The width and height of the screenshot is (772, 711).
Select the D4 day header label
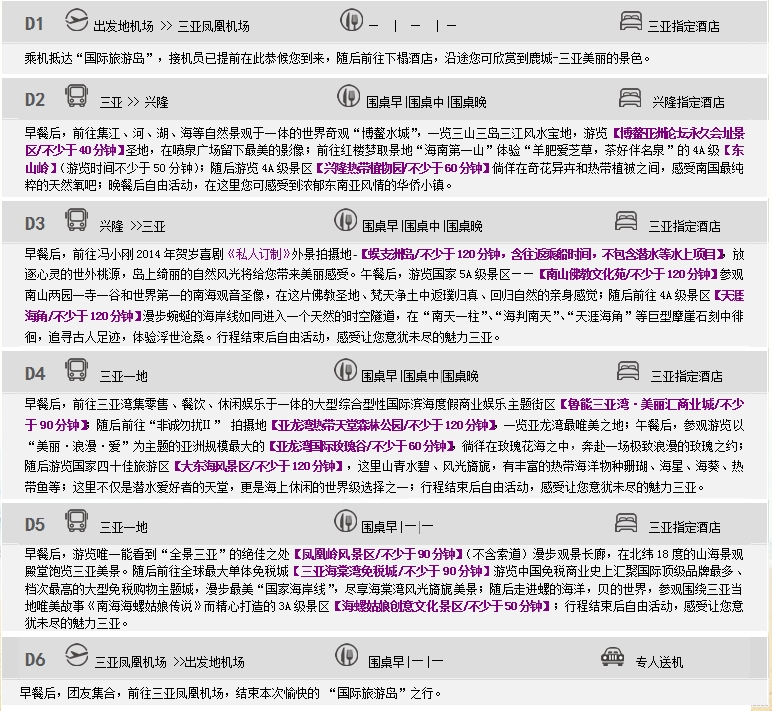pos(35,374)
